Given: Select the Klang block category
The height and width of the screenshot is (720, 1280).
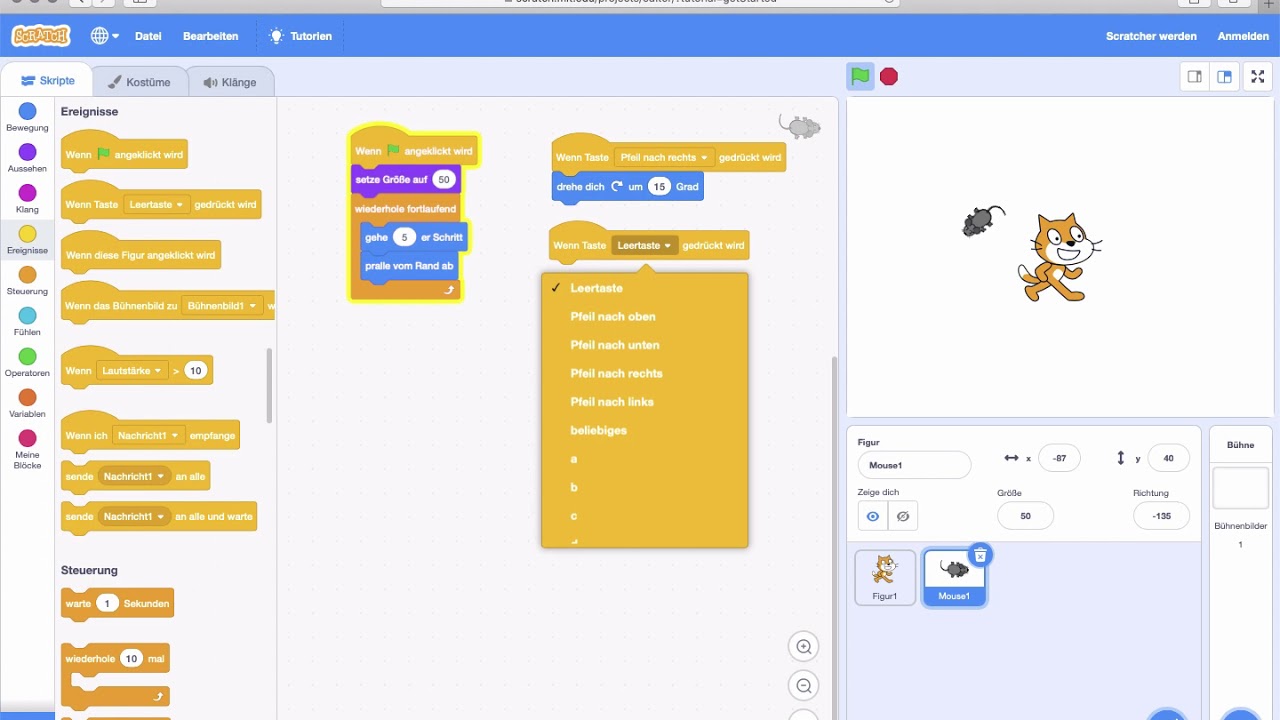Looking at the screenshot, I should (x=27, y=199).
